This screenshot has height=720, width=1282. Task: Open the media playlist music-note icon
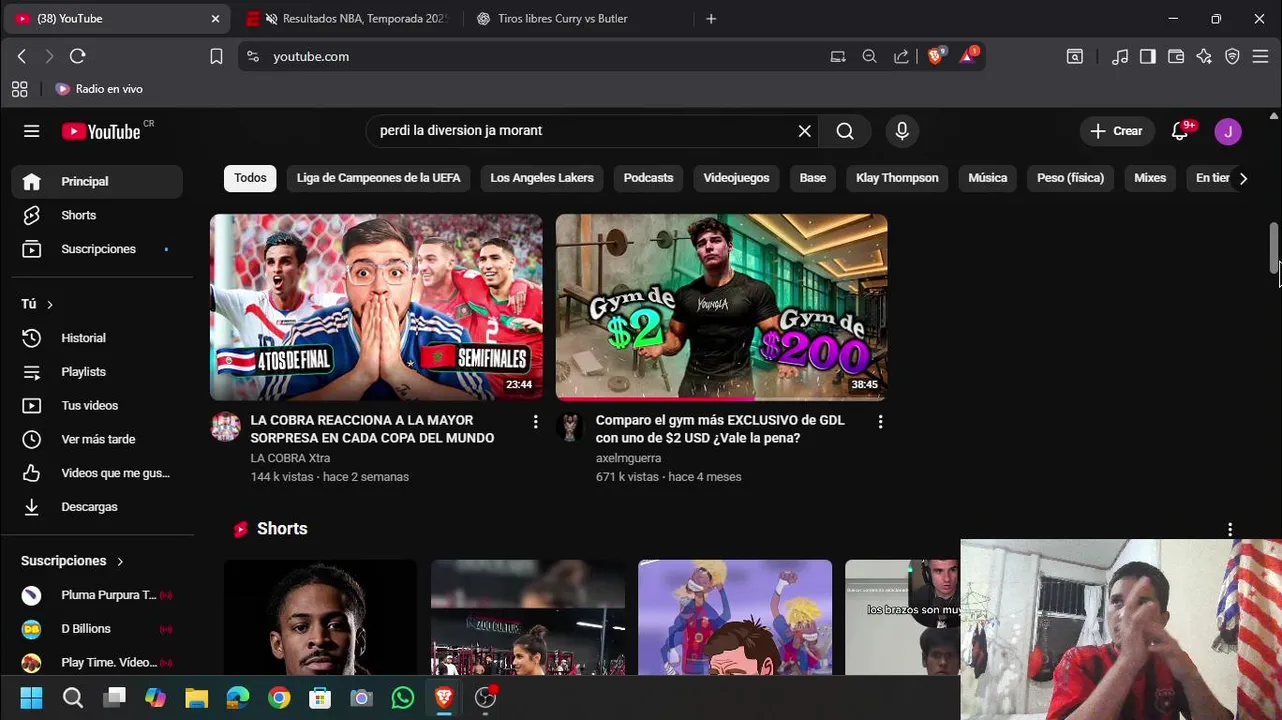(1120, 57)
